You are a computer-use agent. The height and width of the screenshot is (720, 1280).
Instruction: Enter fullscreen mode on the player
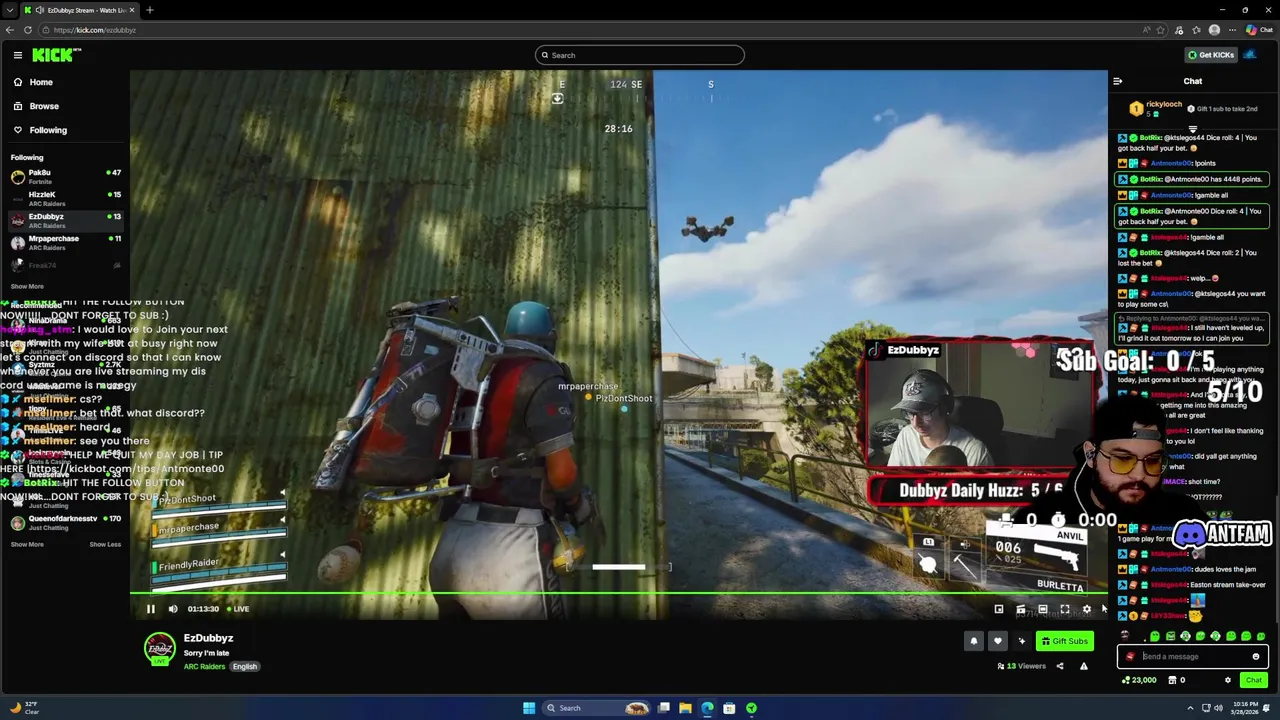[x=1065, y=609]
